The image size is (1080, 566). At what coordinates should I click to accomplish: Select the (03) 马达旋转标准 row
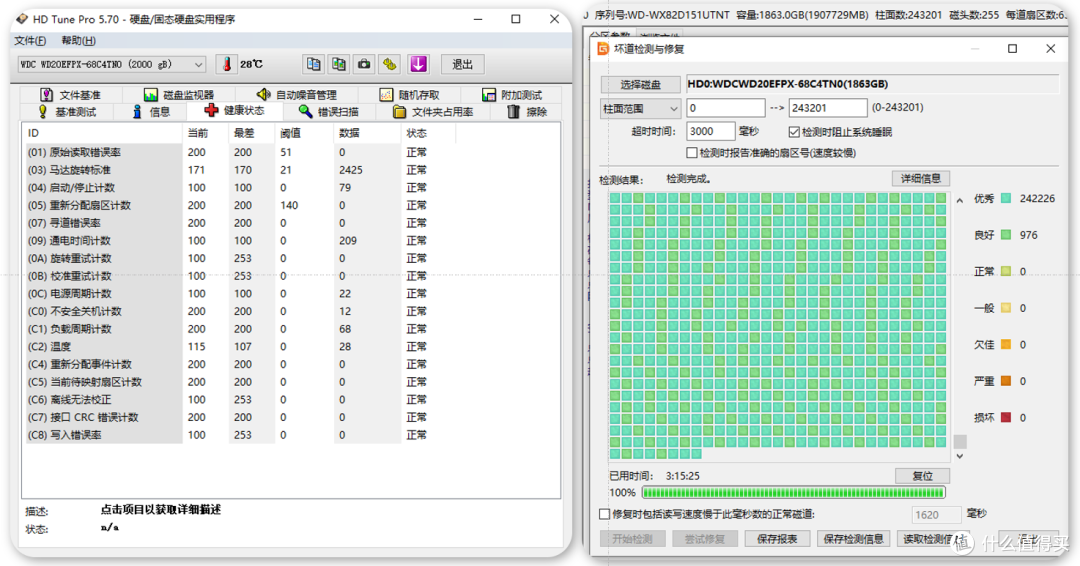coord(241,170)
